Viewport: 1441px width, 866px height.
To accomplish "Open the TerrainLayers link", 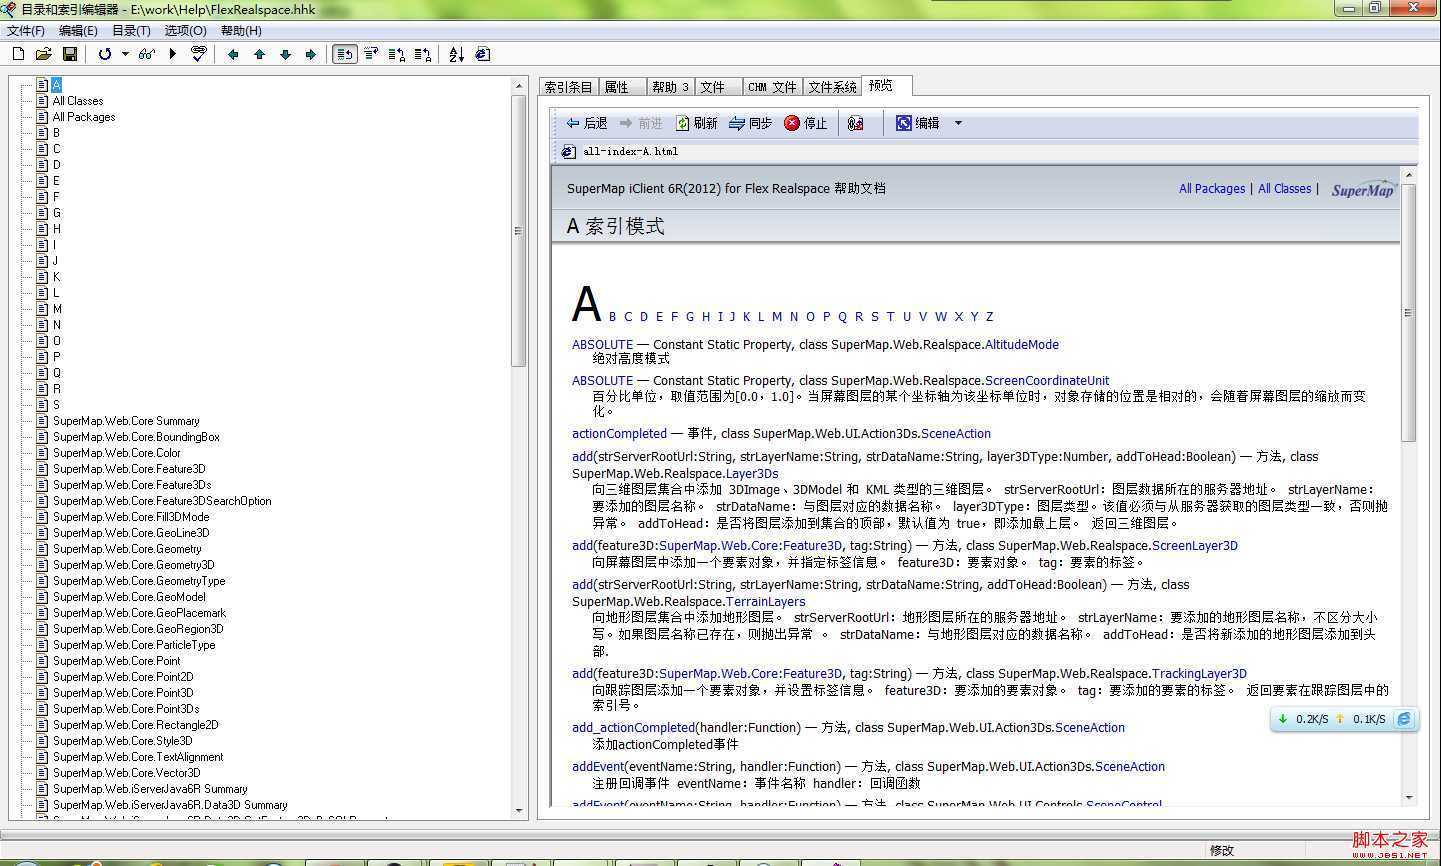I will (765, 601).
